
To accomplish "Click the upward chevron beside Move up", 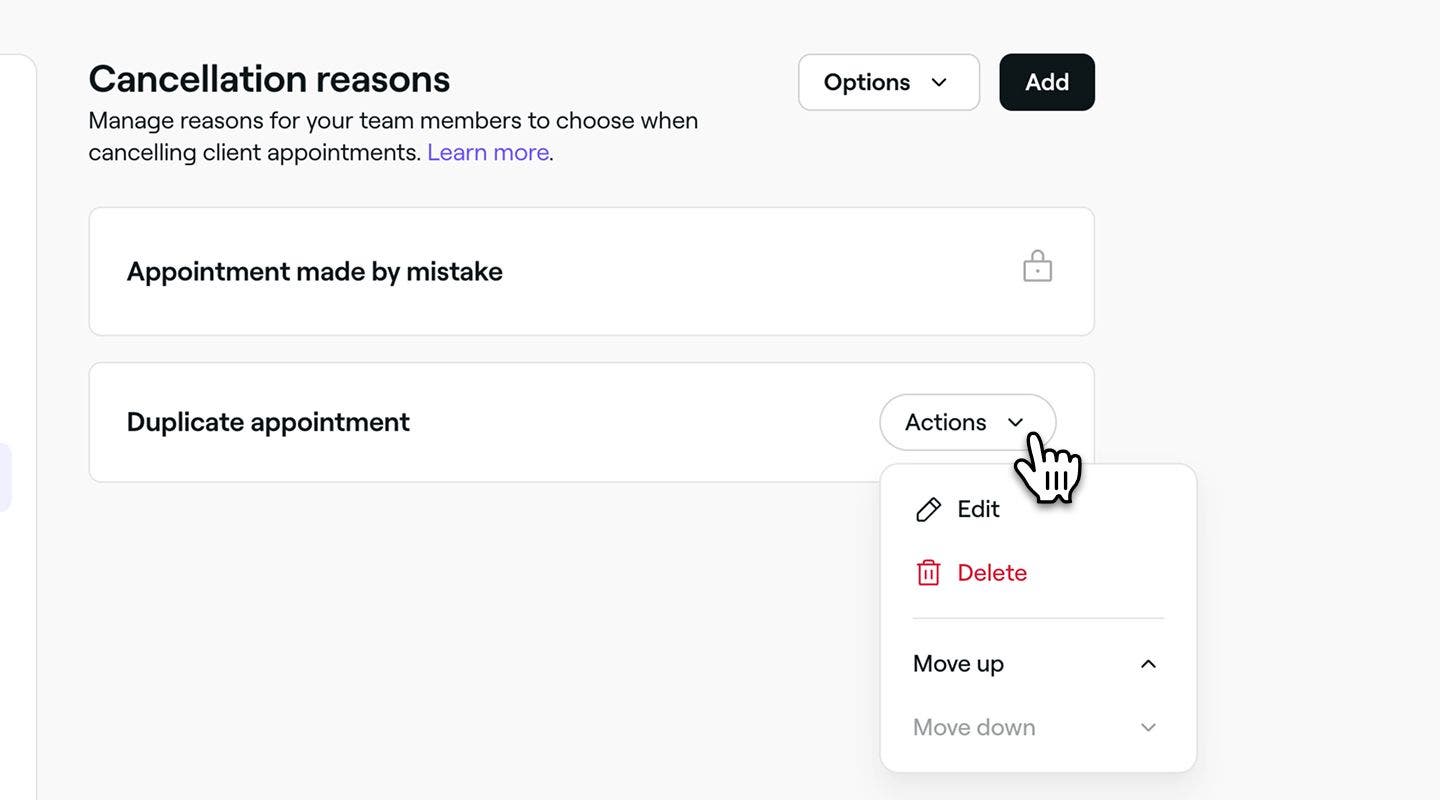I will point(1148,664).
